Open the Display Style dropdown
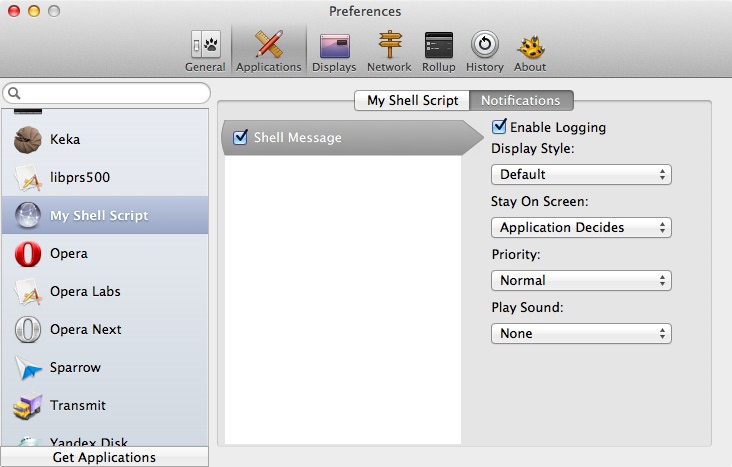Image resolution: width=732 pixels, height=467 pixels. (581, 175)
